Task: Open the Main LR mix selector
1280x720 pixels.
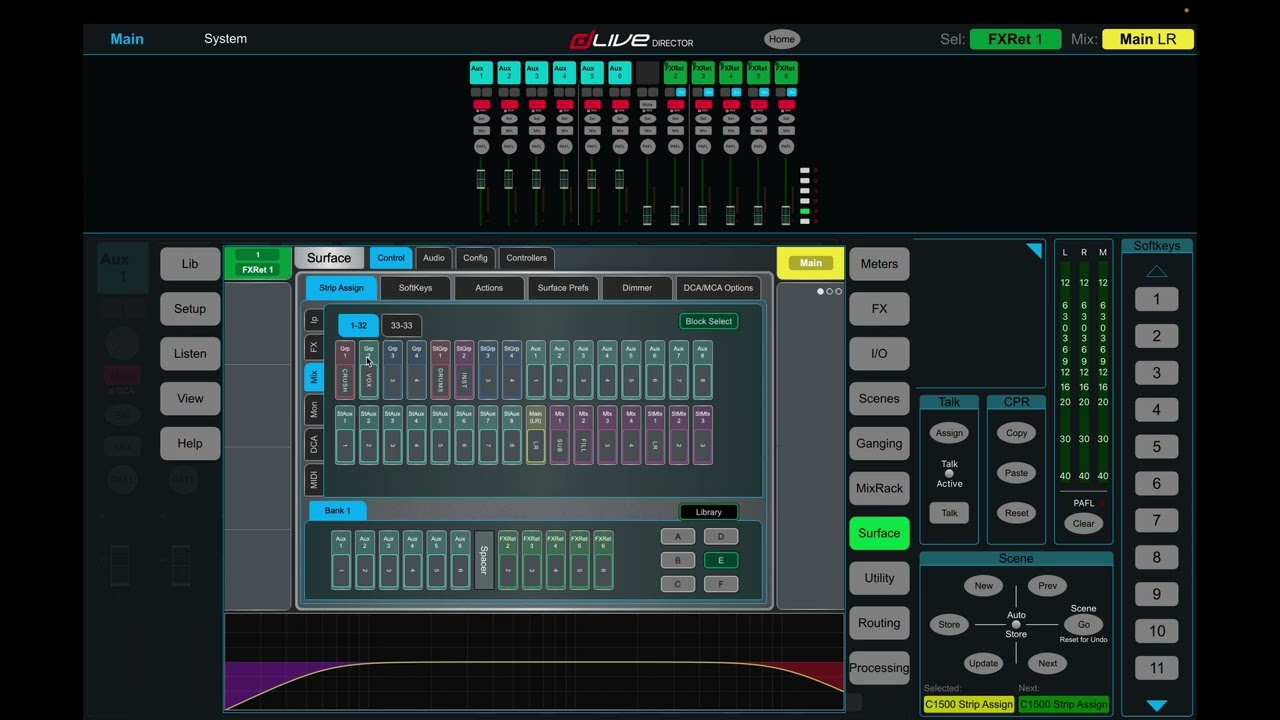Action: click(1147, 39)
